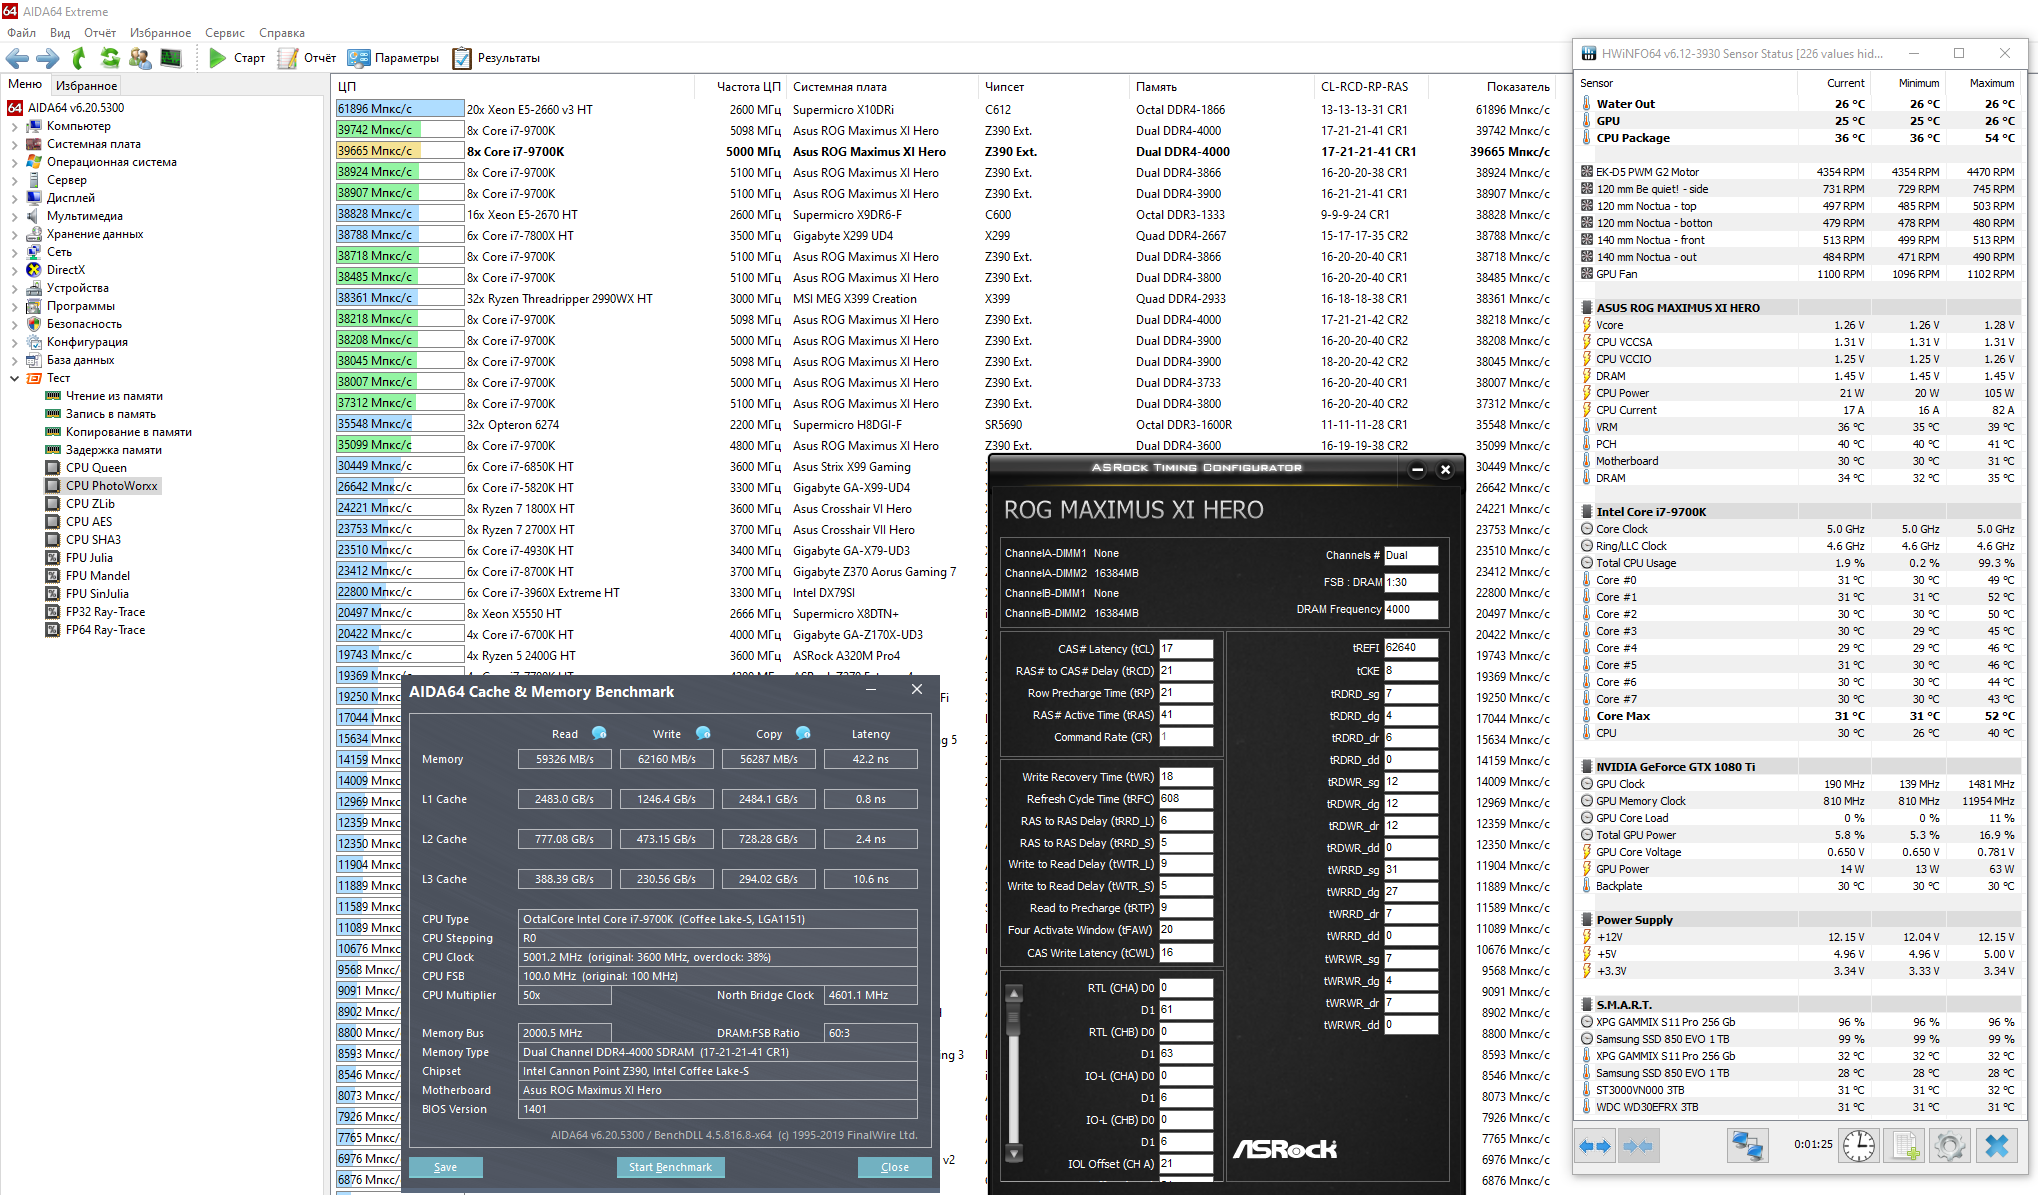Click the HWiNFO clock reset-timer icon
2038x1195 pixels.
pyautogui.click(x=1859, y=1145)
